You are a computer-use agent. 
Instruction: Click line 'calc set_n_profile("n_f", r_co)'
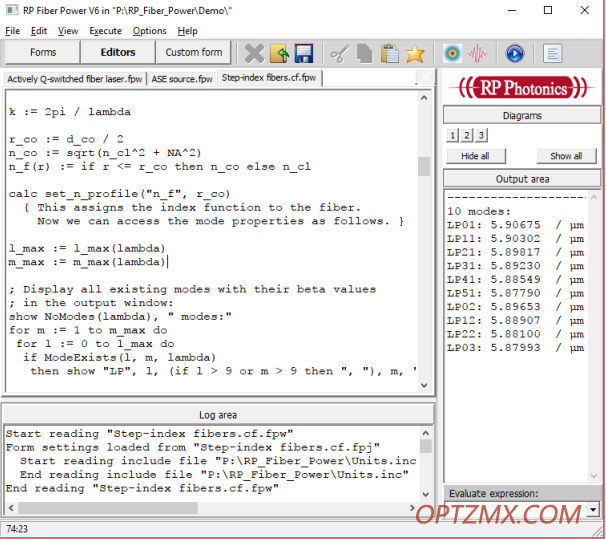119,194
